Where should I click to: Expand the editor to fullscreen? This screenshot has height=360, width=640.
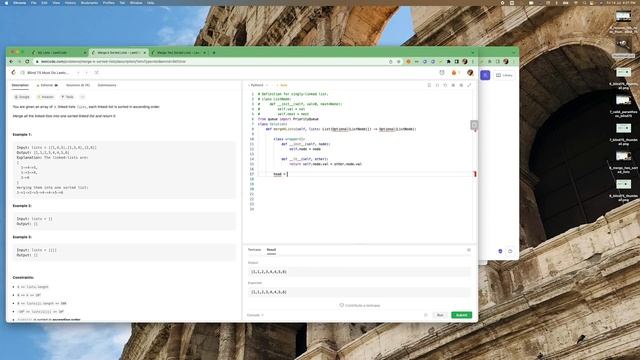coord(469,85)
